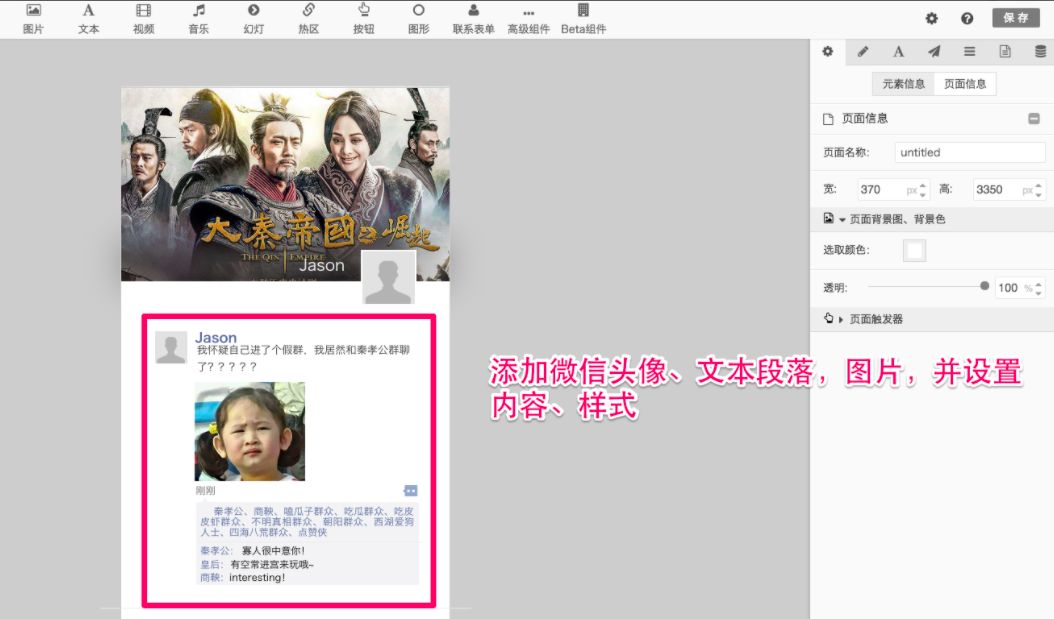Expand the 页面触发器 section

841,319
